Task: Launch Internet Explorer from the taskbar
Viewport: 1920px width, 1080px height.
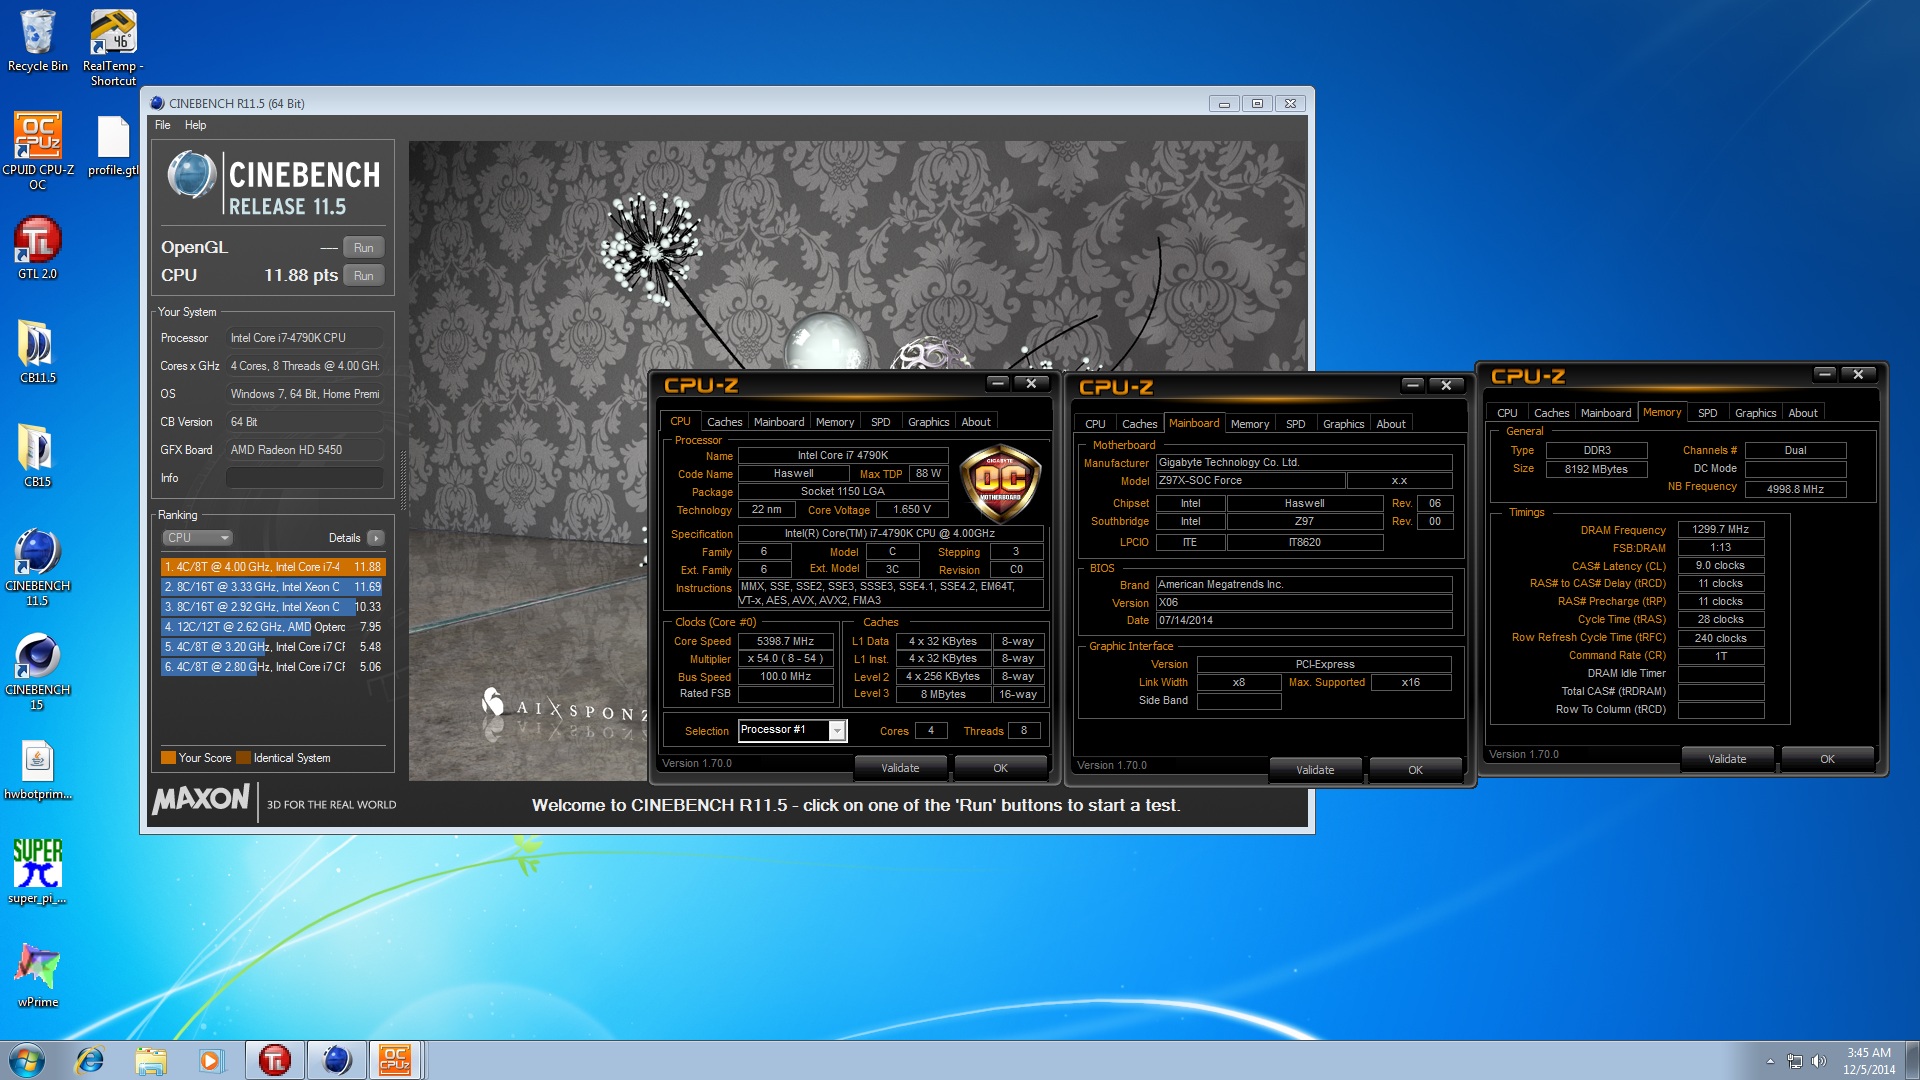Action: pos(90,1060)
